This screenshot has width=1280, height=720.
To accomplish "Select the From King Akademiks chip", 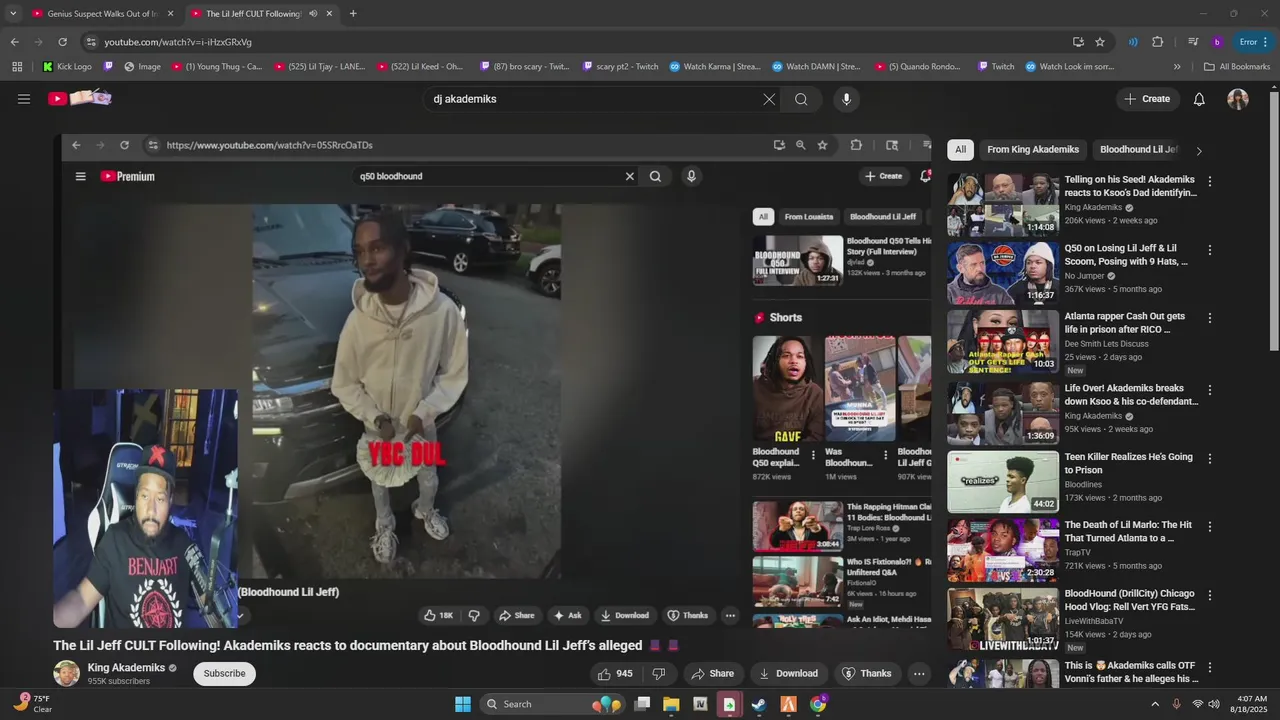I will pyautogui.click(x=1033, y=150).
